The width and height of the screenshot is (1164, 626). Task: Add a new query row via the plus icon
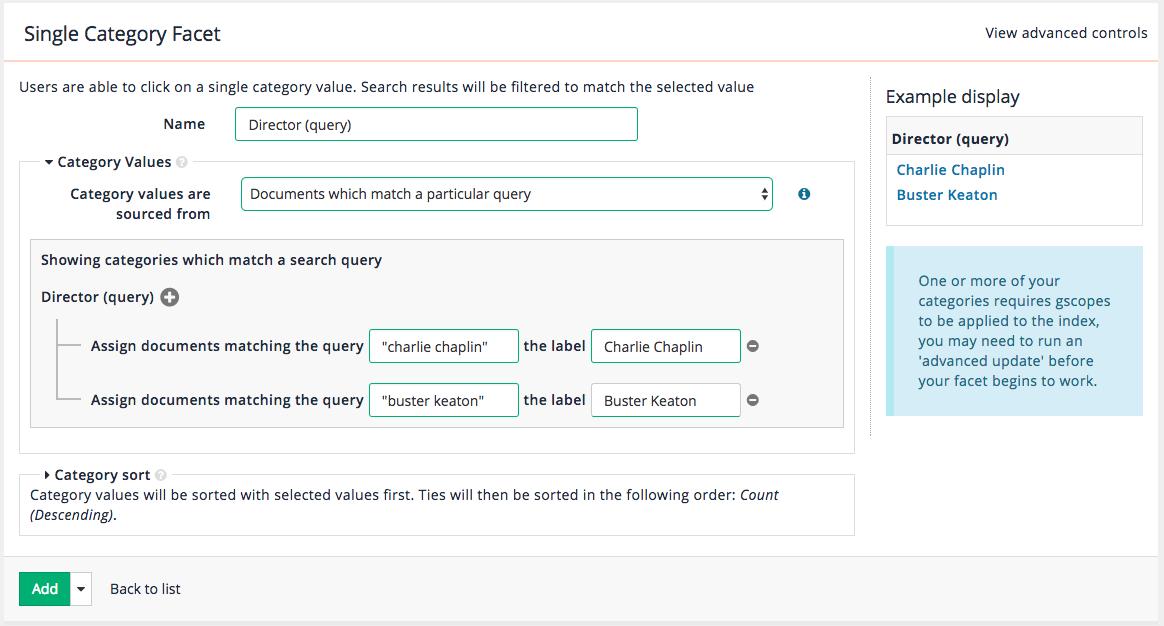[x=170, y=297]
